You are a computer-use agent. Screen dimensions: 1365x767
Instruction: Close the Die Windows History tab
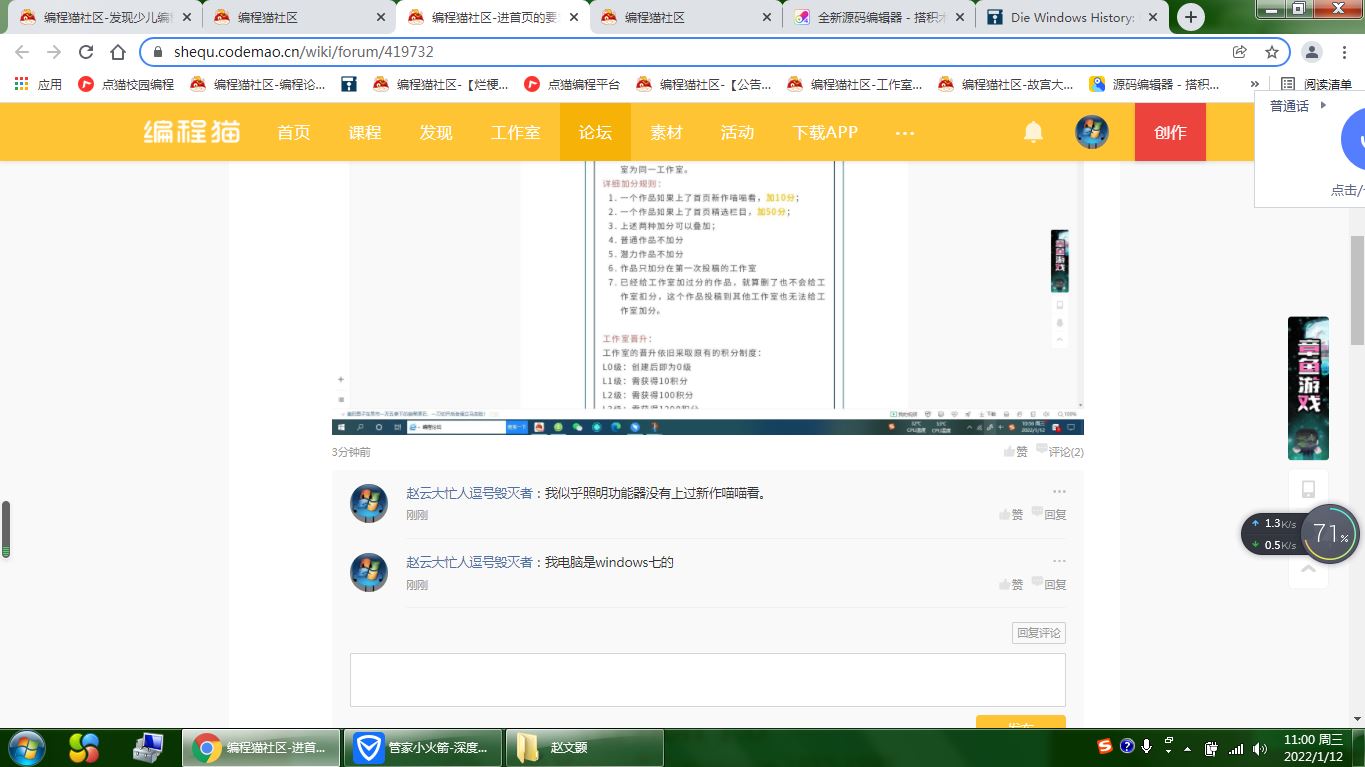pyautogui.click(x=1153, y=17)
